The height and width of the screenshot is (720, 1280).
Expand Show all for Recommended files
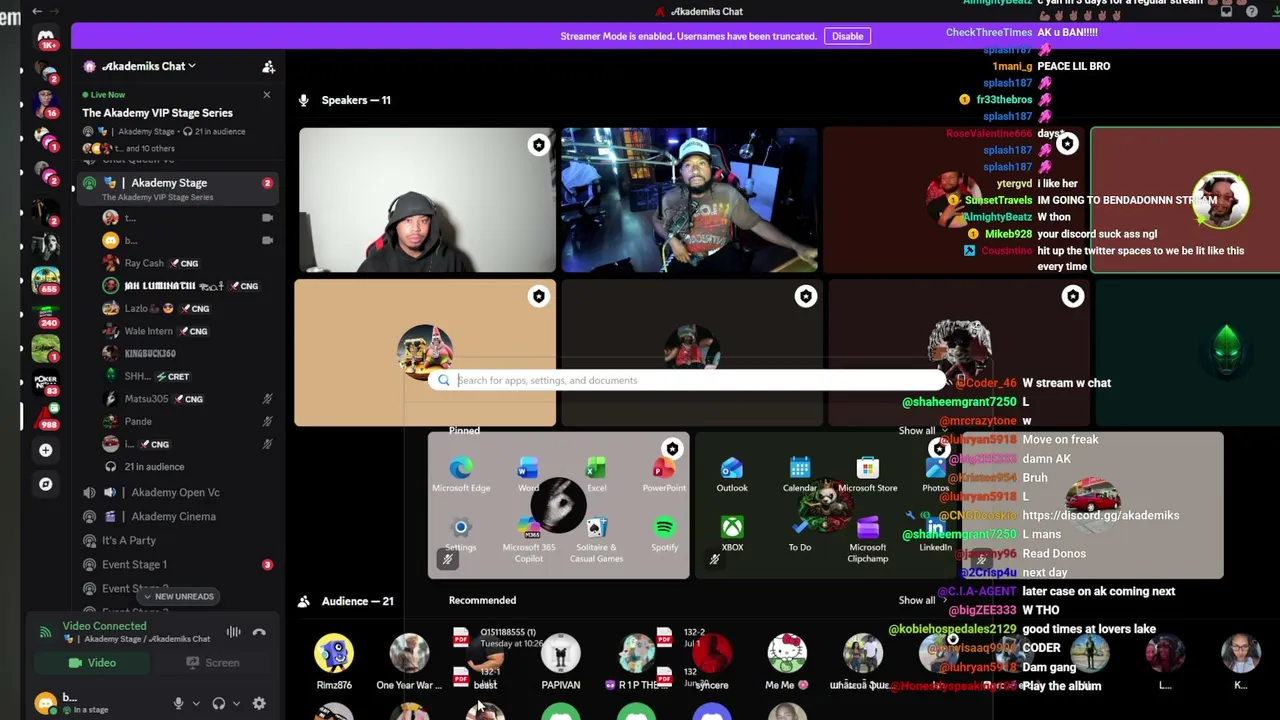coord(921,600)
